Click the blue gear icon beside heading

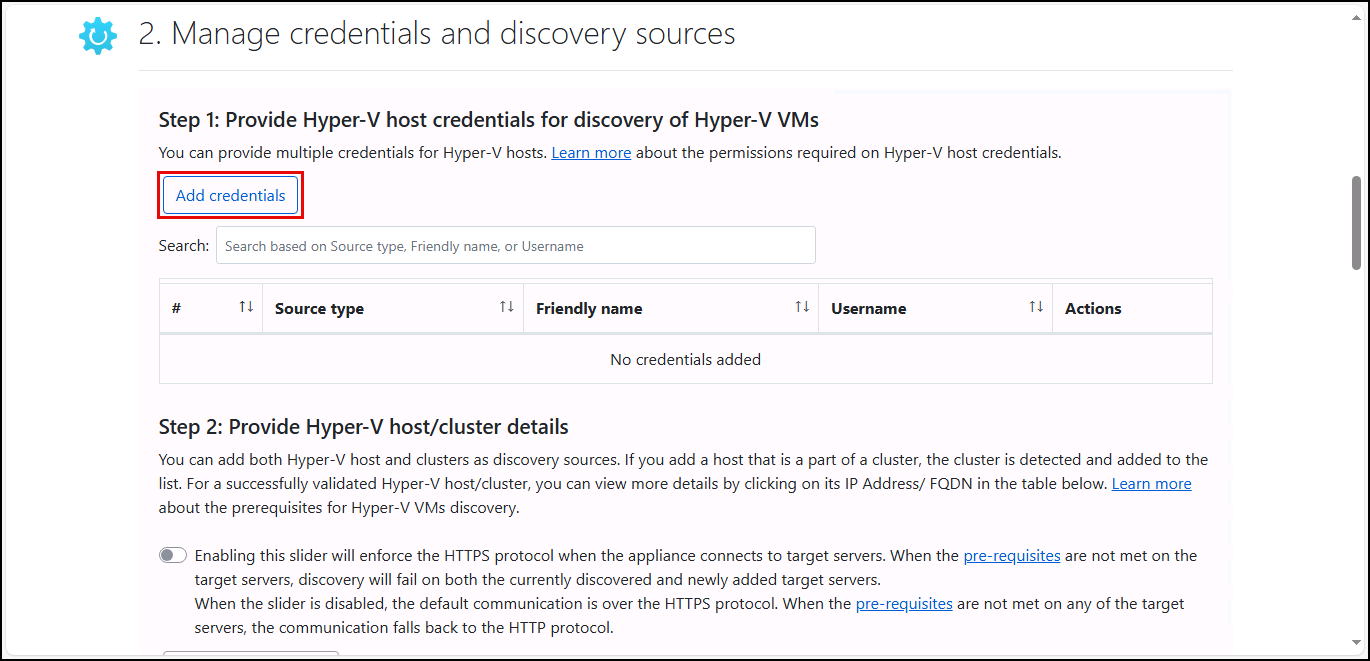coord(98,35)
